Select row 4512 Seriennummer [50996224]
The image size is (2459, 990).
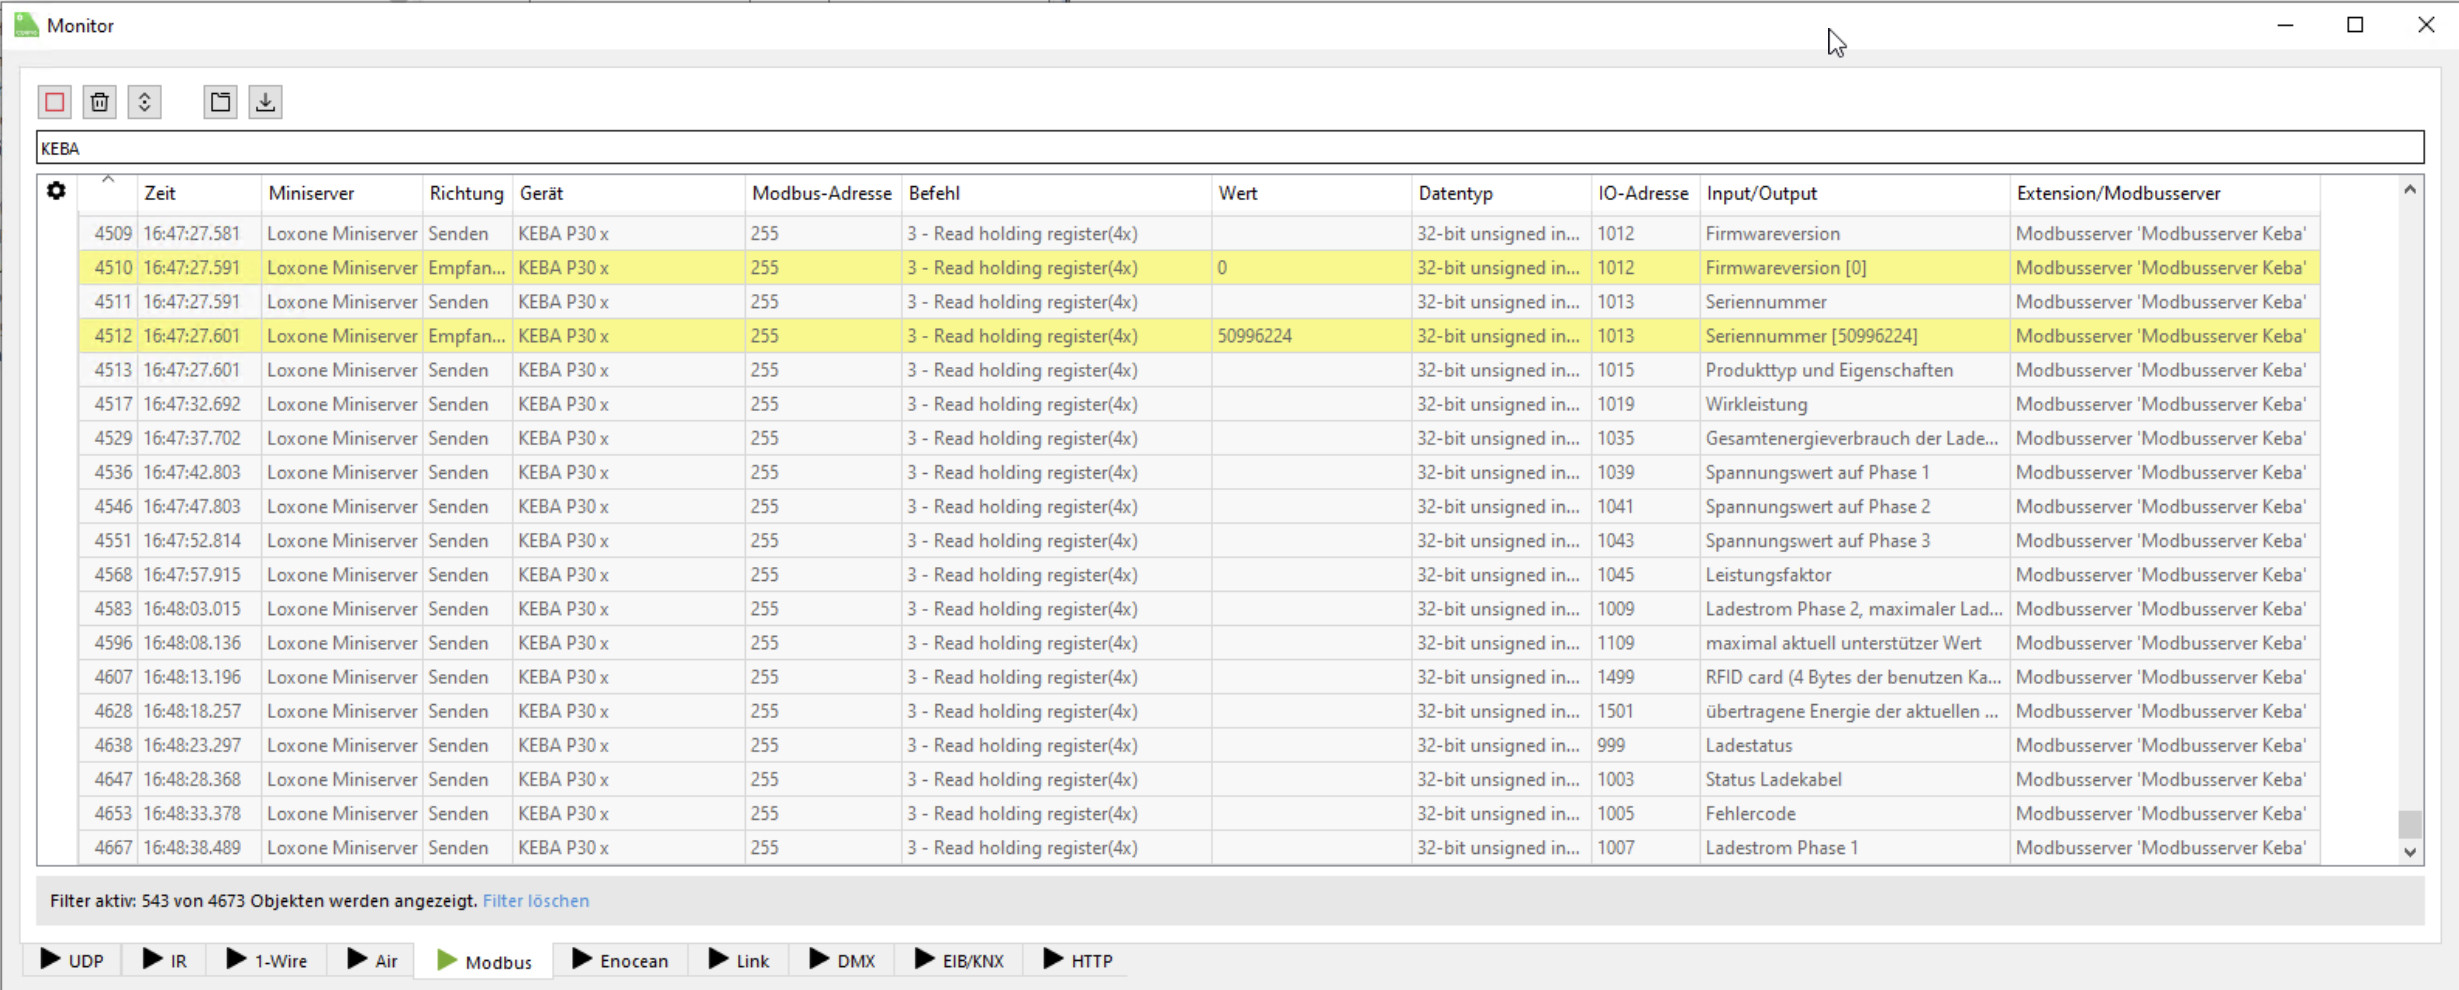pyautogui.click(x=1199, y=335)
